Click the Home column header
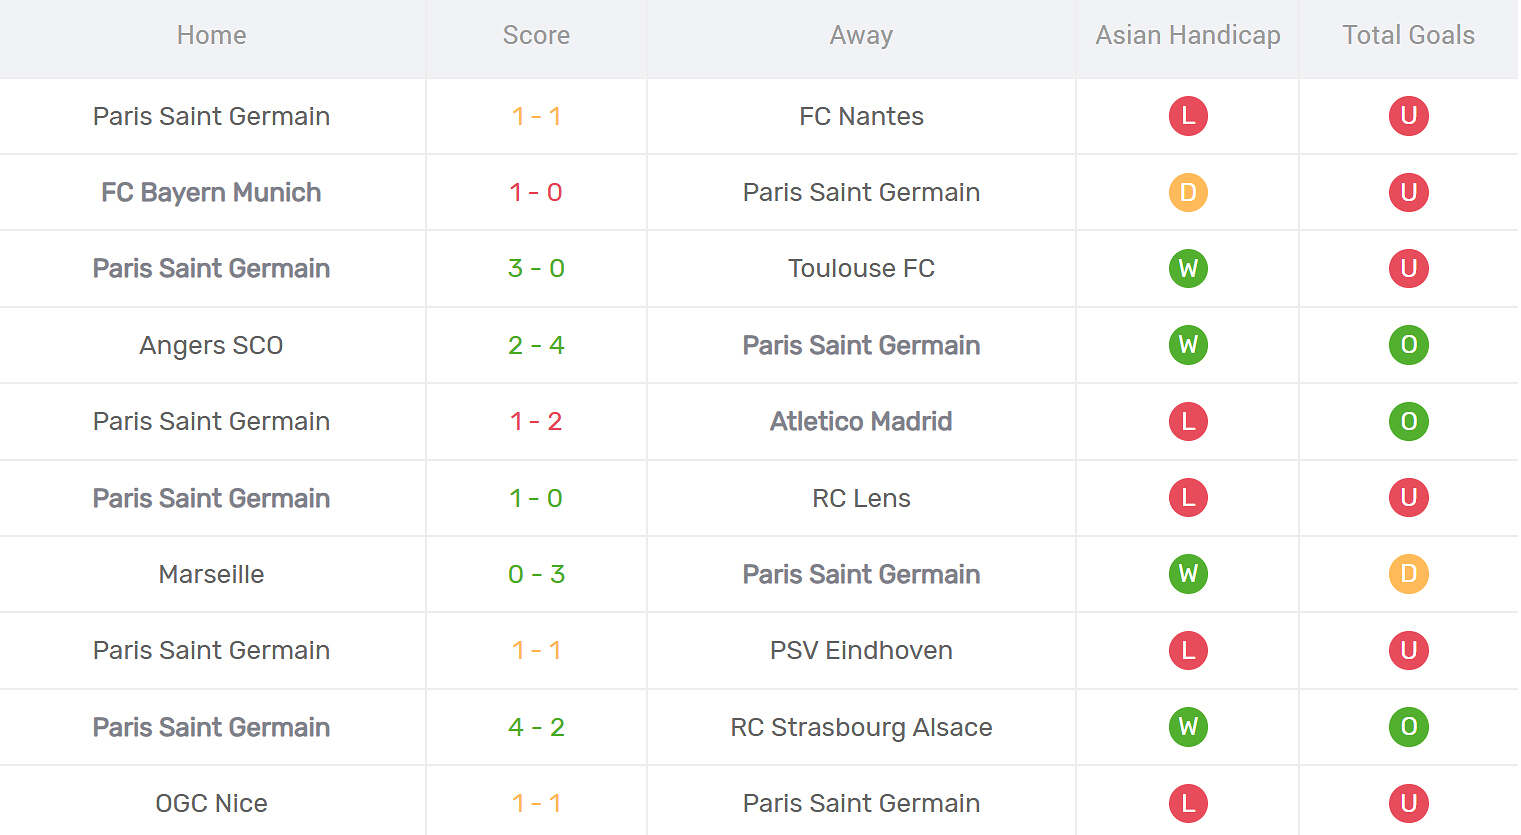This screenshot has height=835, width=1521. click(211, 35)
